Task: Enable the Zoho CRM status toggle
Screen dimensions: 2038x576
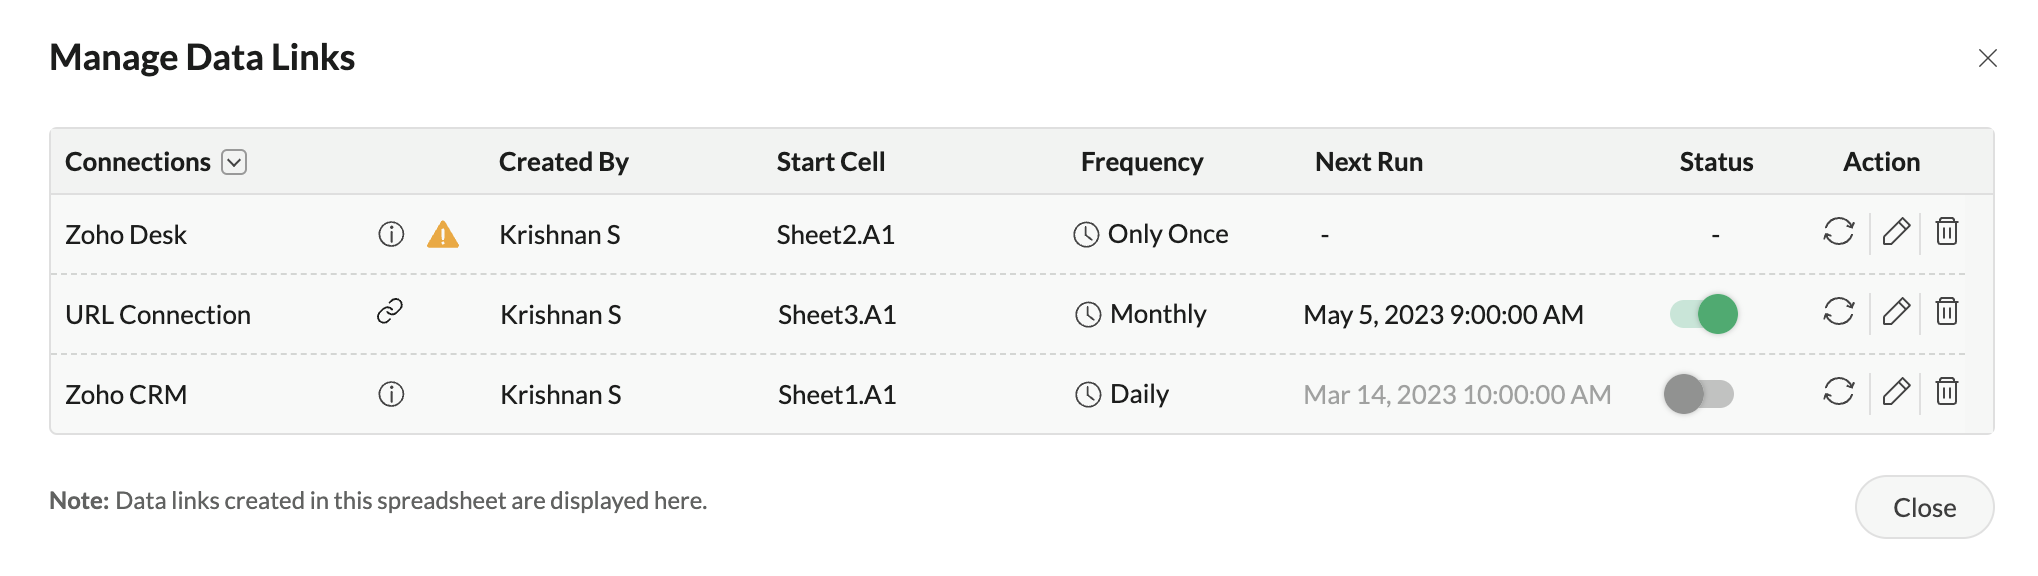Action: [1698, 394]
